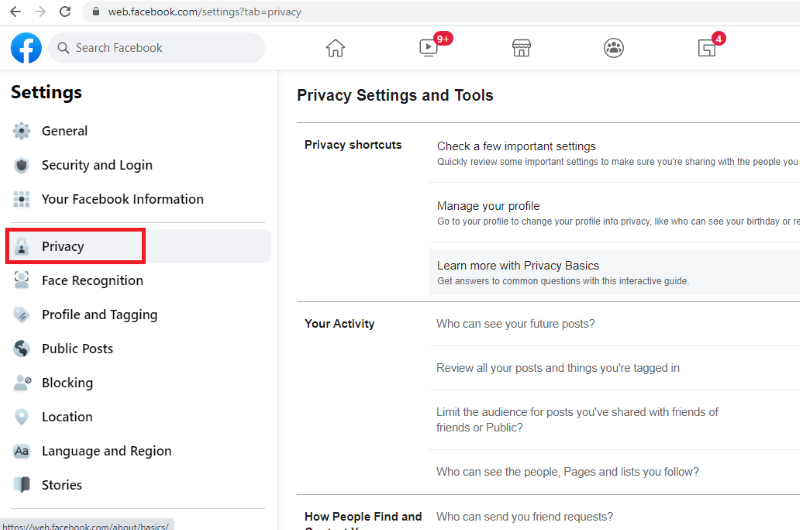Click the Stories book icon

click(21, 485)
